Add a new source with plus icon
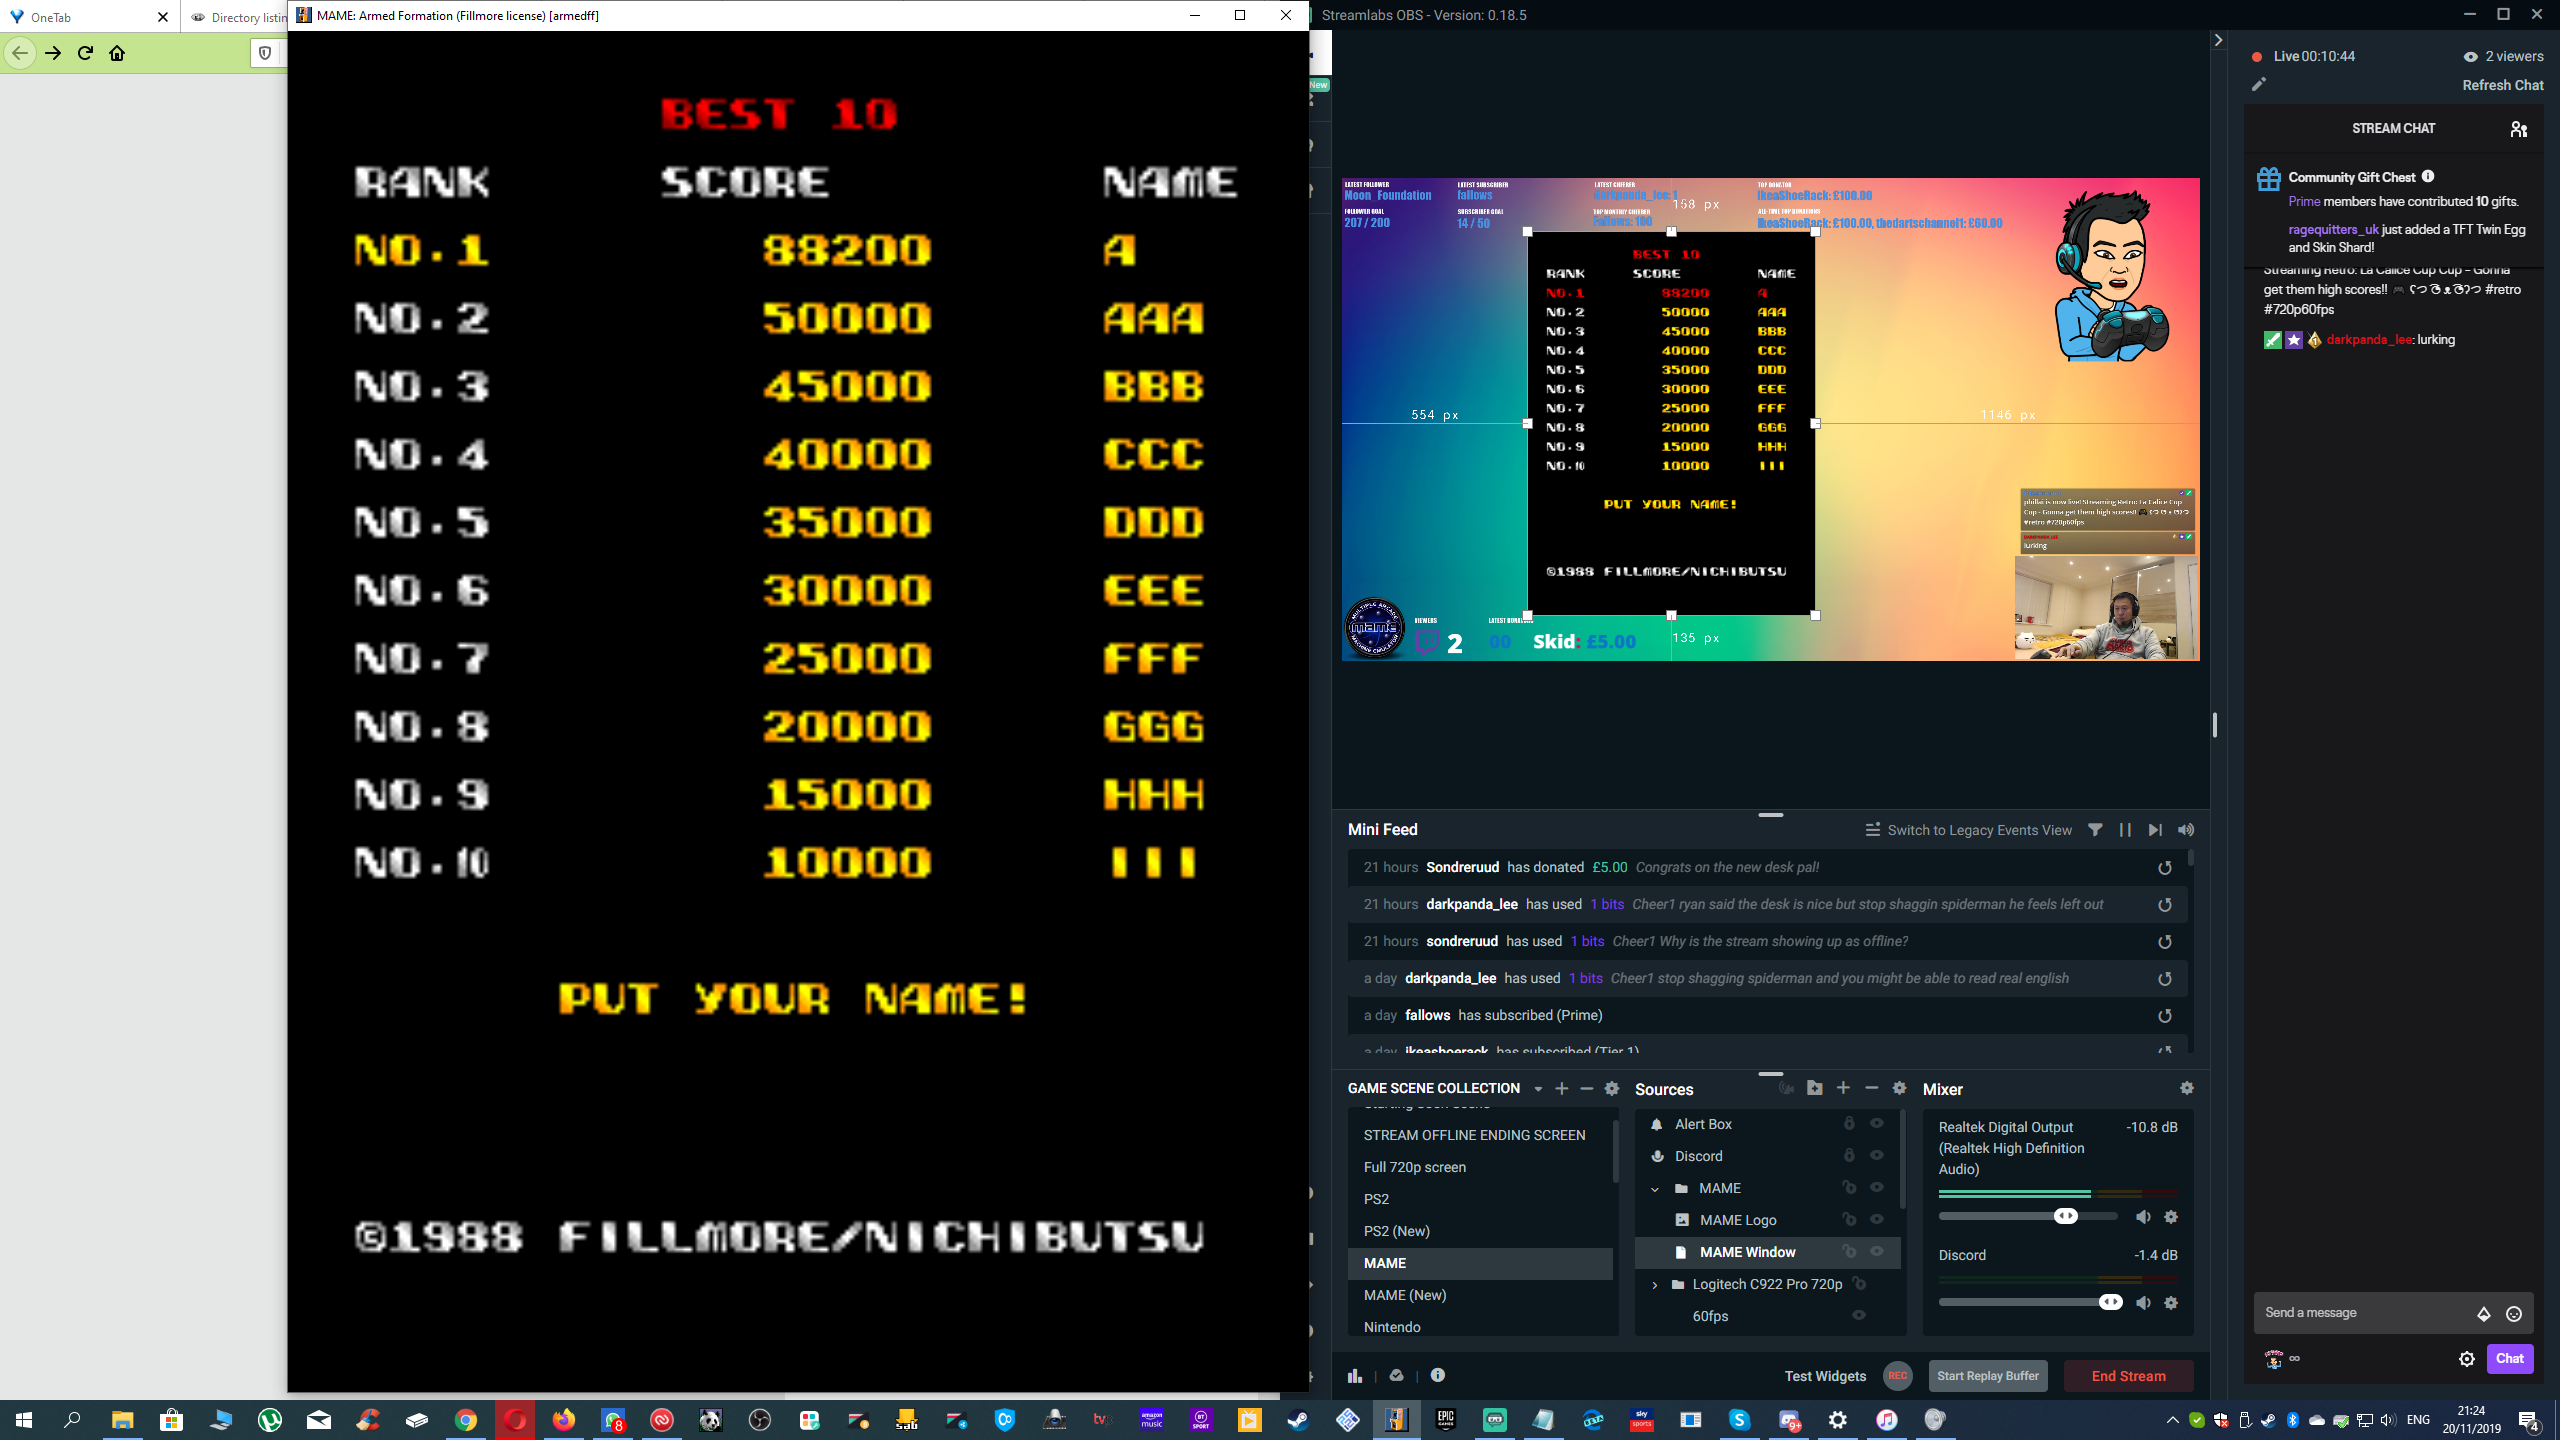Viewport: 2560px width, 1440px height. (x=1843, y=1088)
